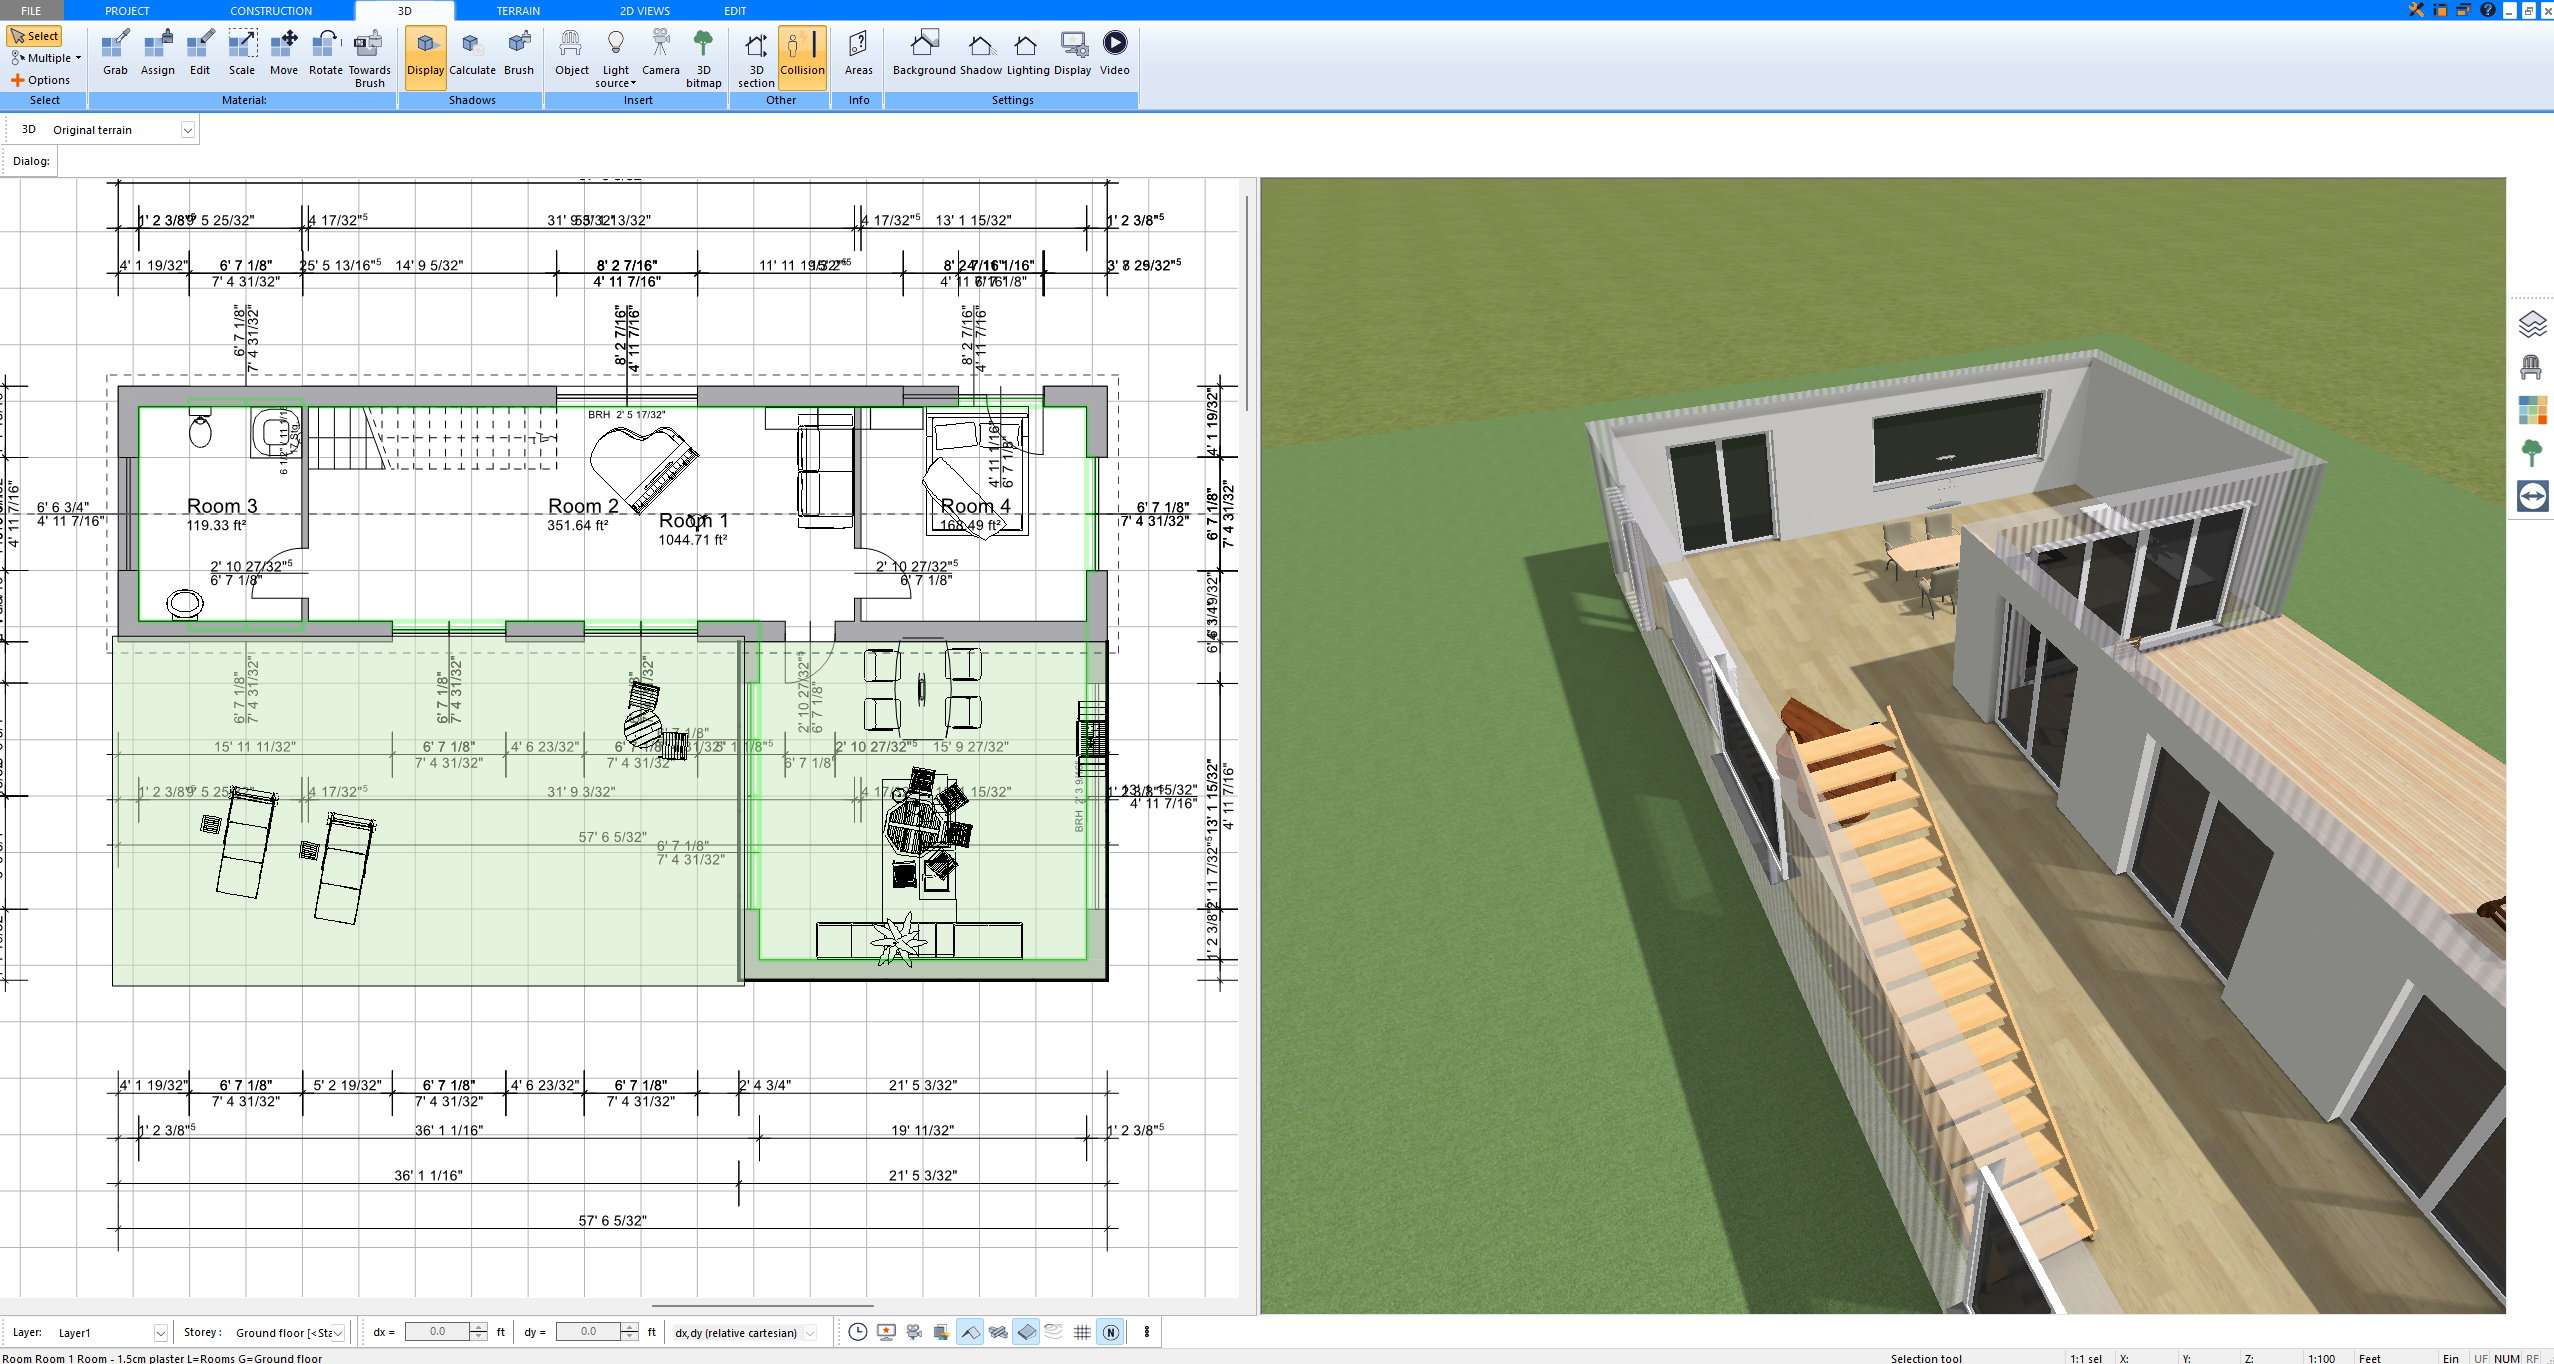The height and width of the screenshot is (1364, 2554).
Task: Activate the Scale material tool
Action: [242, 54]
